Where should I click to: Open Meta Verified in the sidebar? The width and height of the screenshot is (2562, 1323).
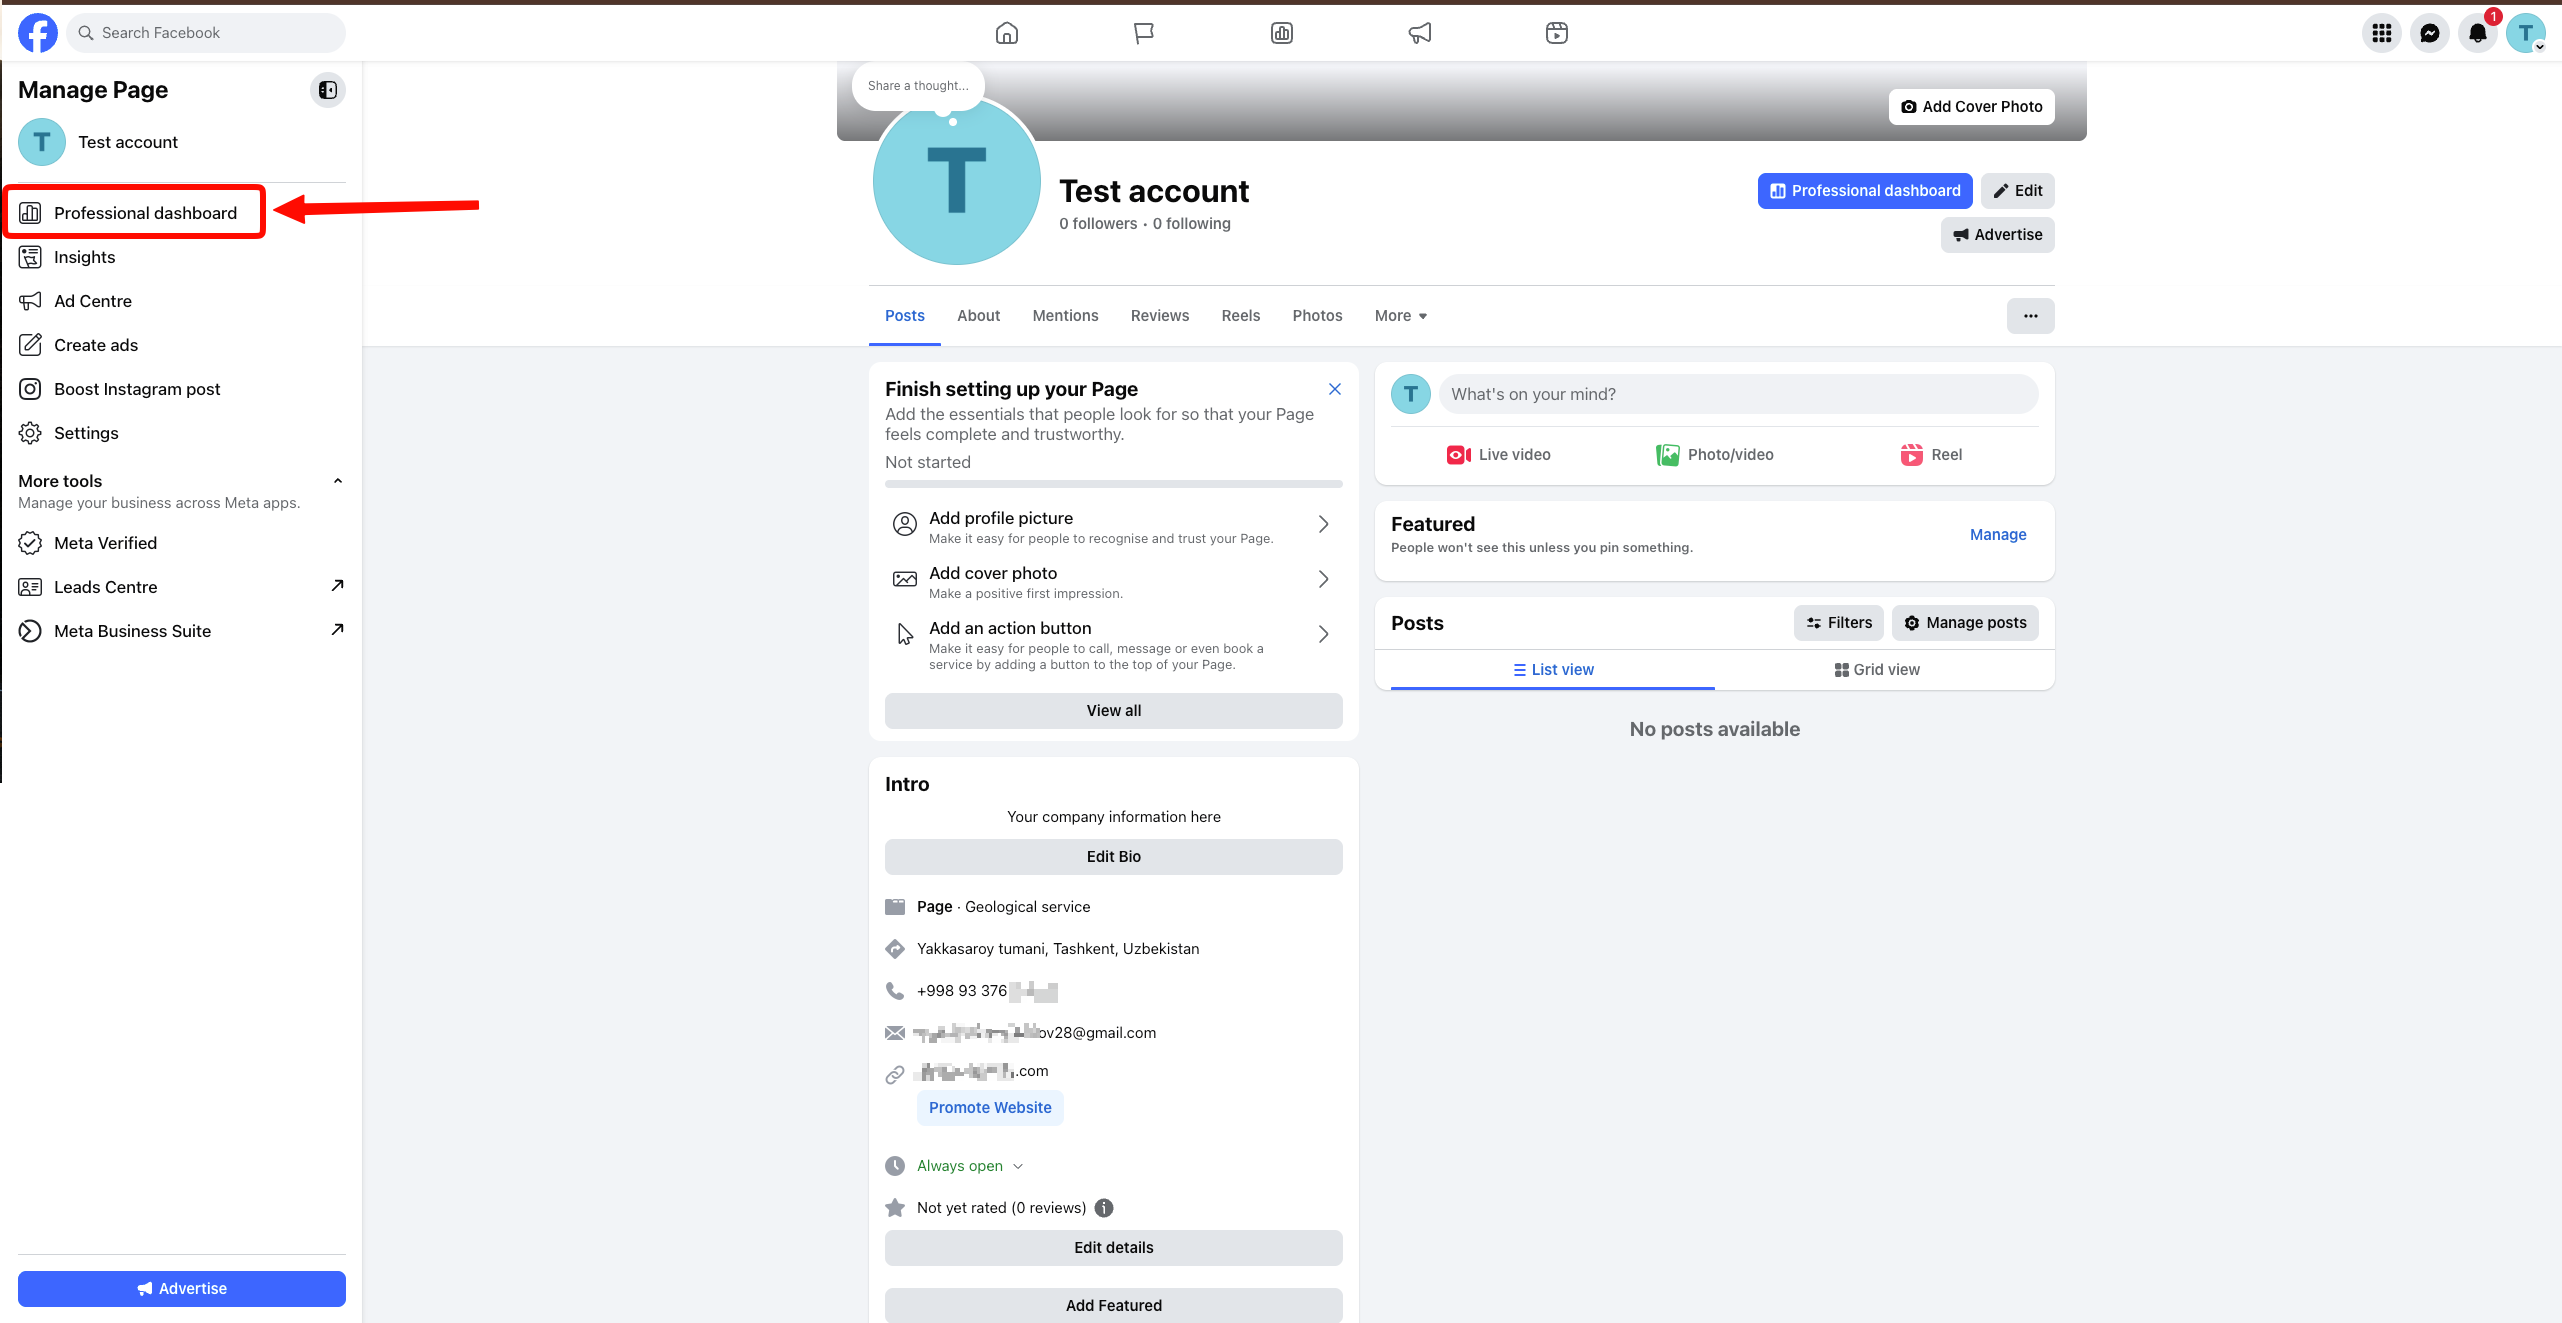click(182, 543)
